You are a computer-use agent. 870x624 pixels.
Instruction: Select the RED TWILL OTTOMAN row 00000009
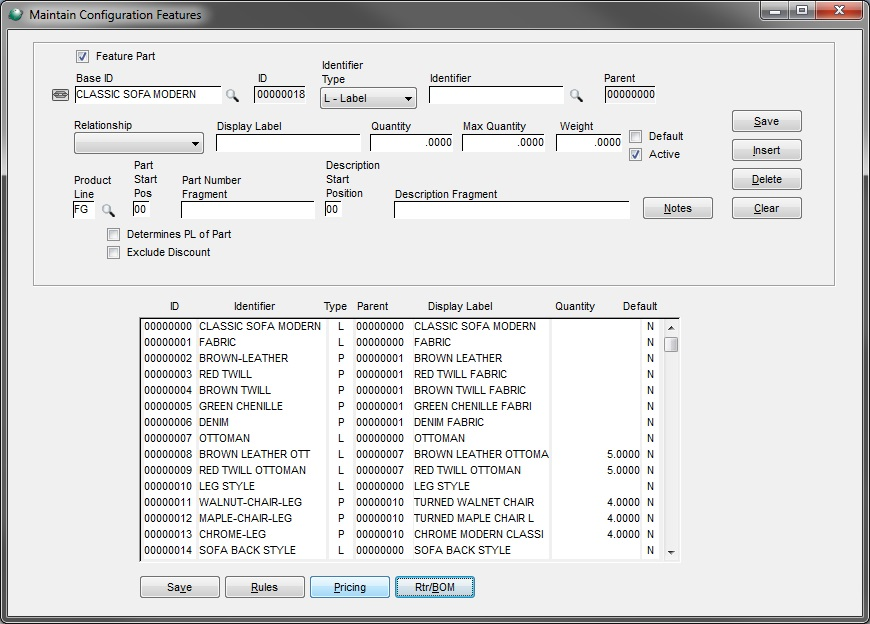pos(401,470)
